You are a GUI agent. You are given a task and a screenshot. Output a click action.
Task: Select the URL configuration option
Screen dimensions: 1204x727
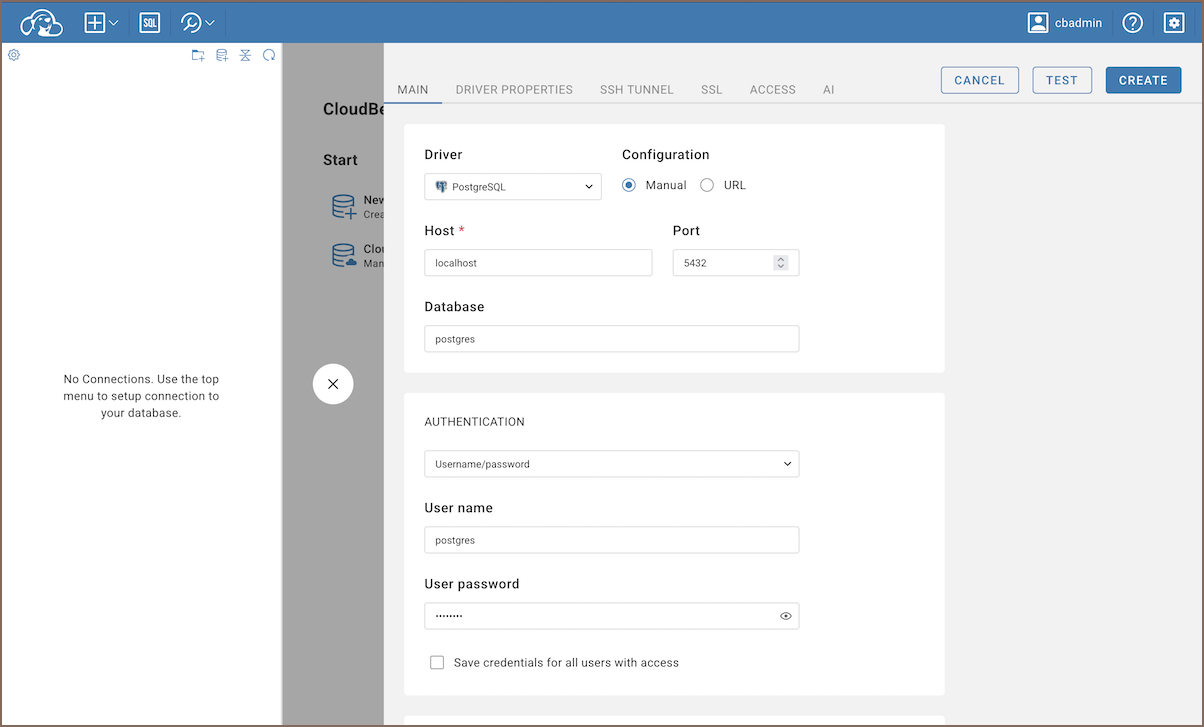click(x=707, y=185)
